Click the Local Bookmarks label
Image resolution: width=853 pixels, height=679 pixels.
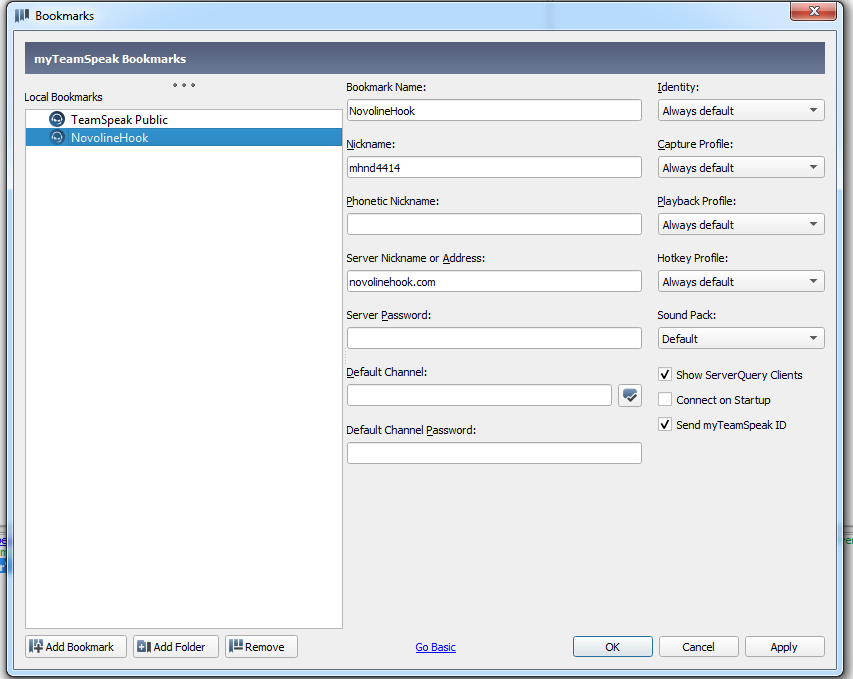tap(63, 97)
